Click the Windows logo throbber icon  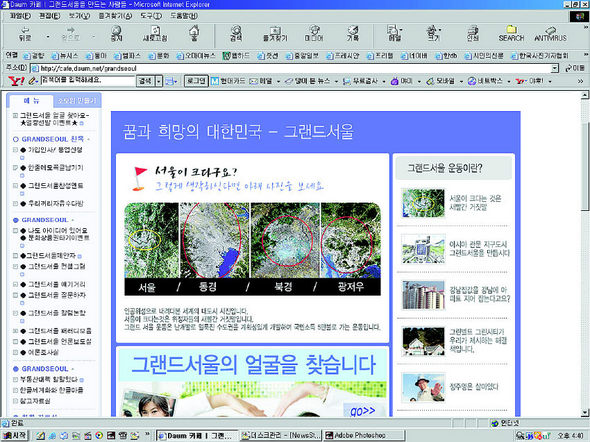click(x=578, y=16)
